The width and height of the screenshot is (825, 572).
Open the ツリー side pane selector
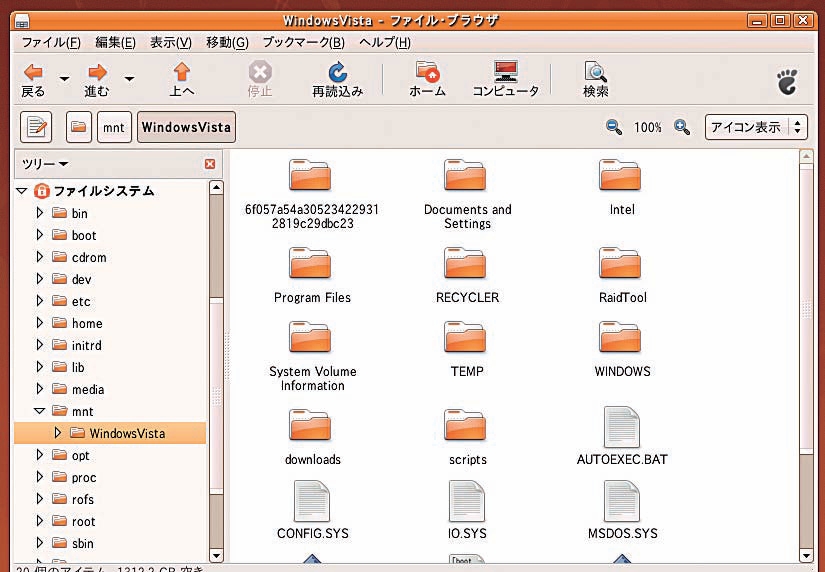45,164
